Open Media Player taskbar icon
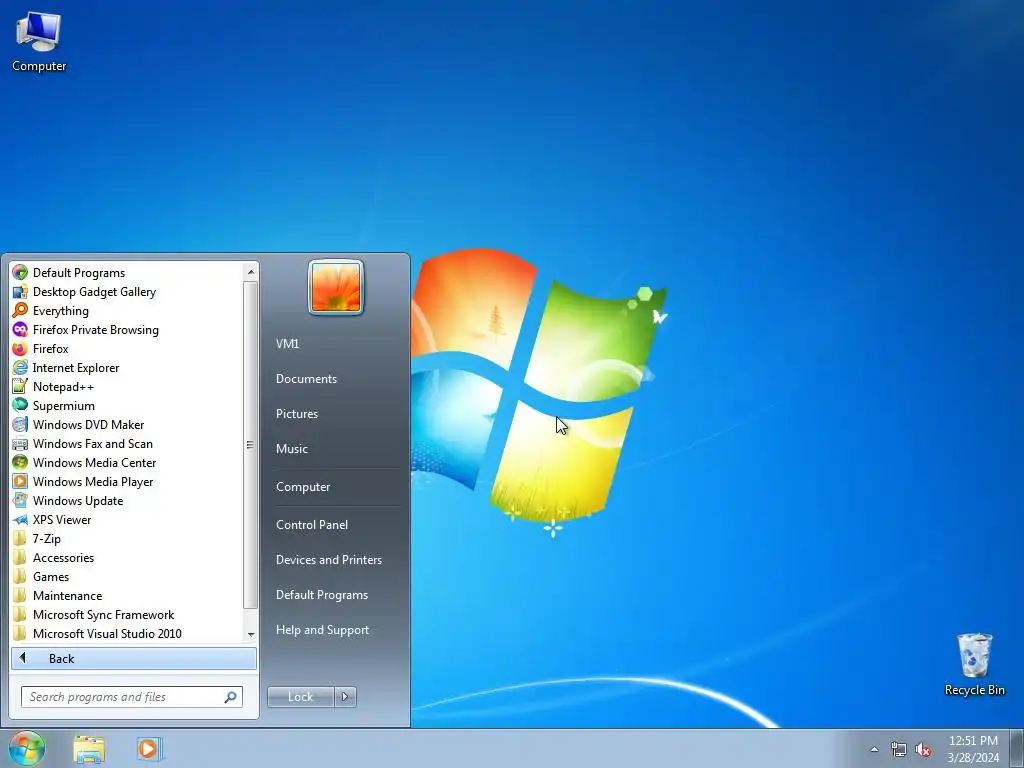 (149, 749)
